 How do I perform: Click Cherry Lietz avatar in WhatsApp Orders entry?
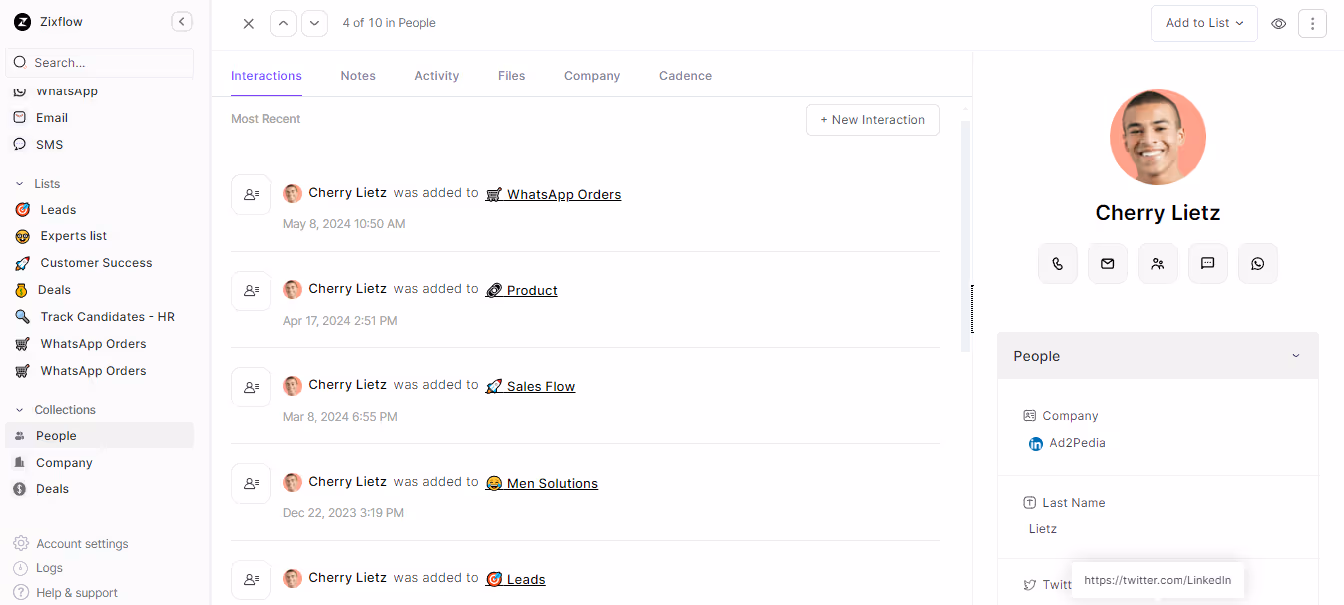coord(292,193)
